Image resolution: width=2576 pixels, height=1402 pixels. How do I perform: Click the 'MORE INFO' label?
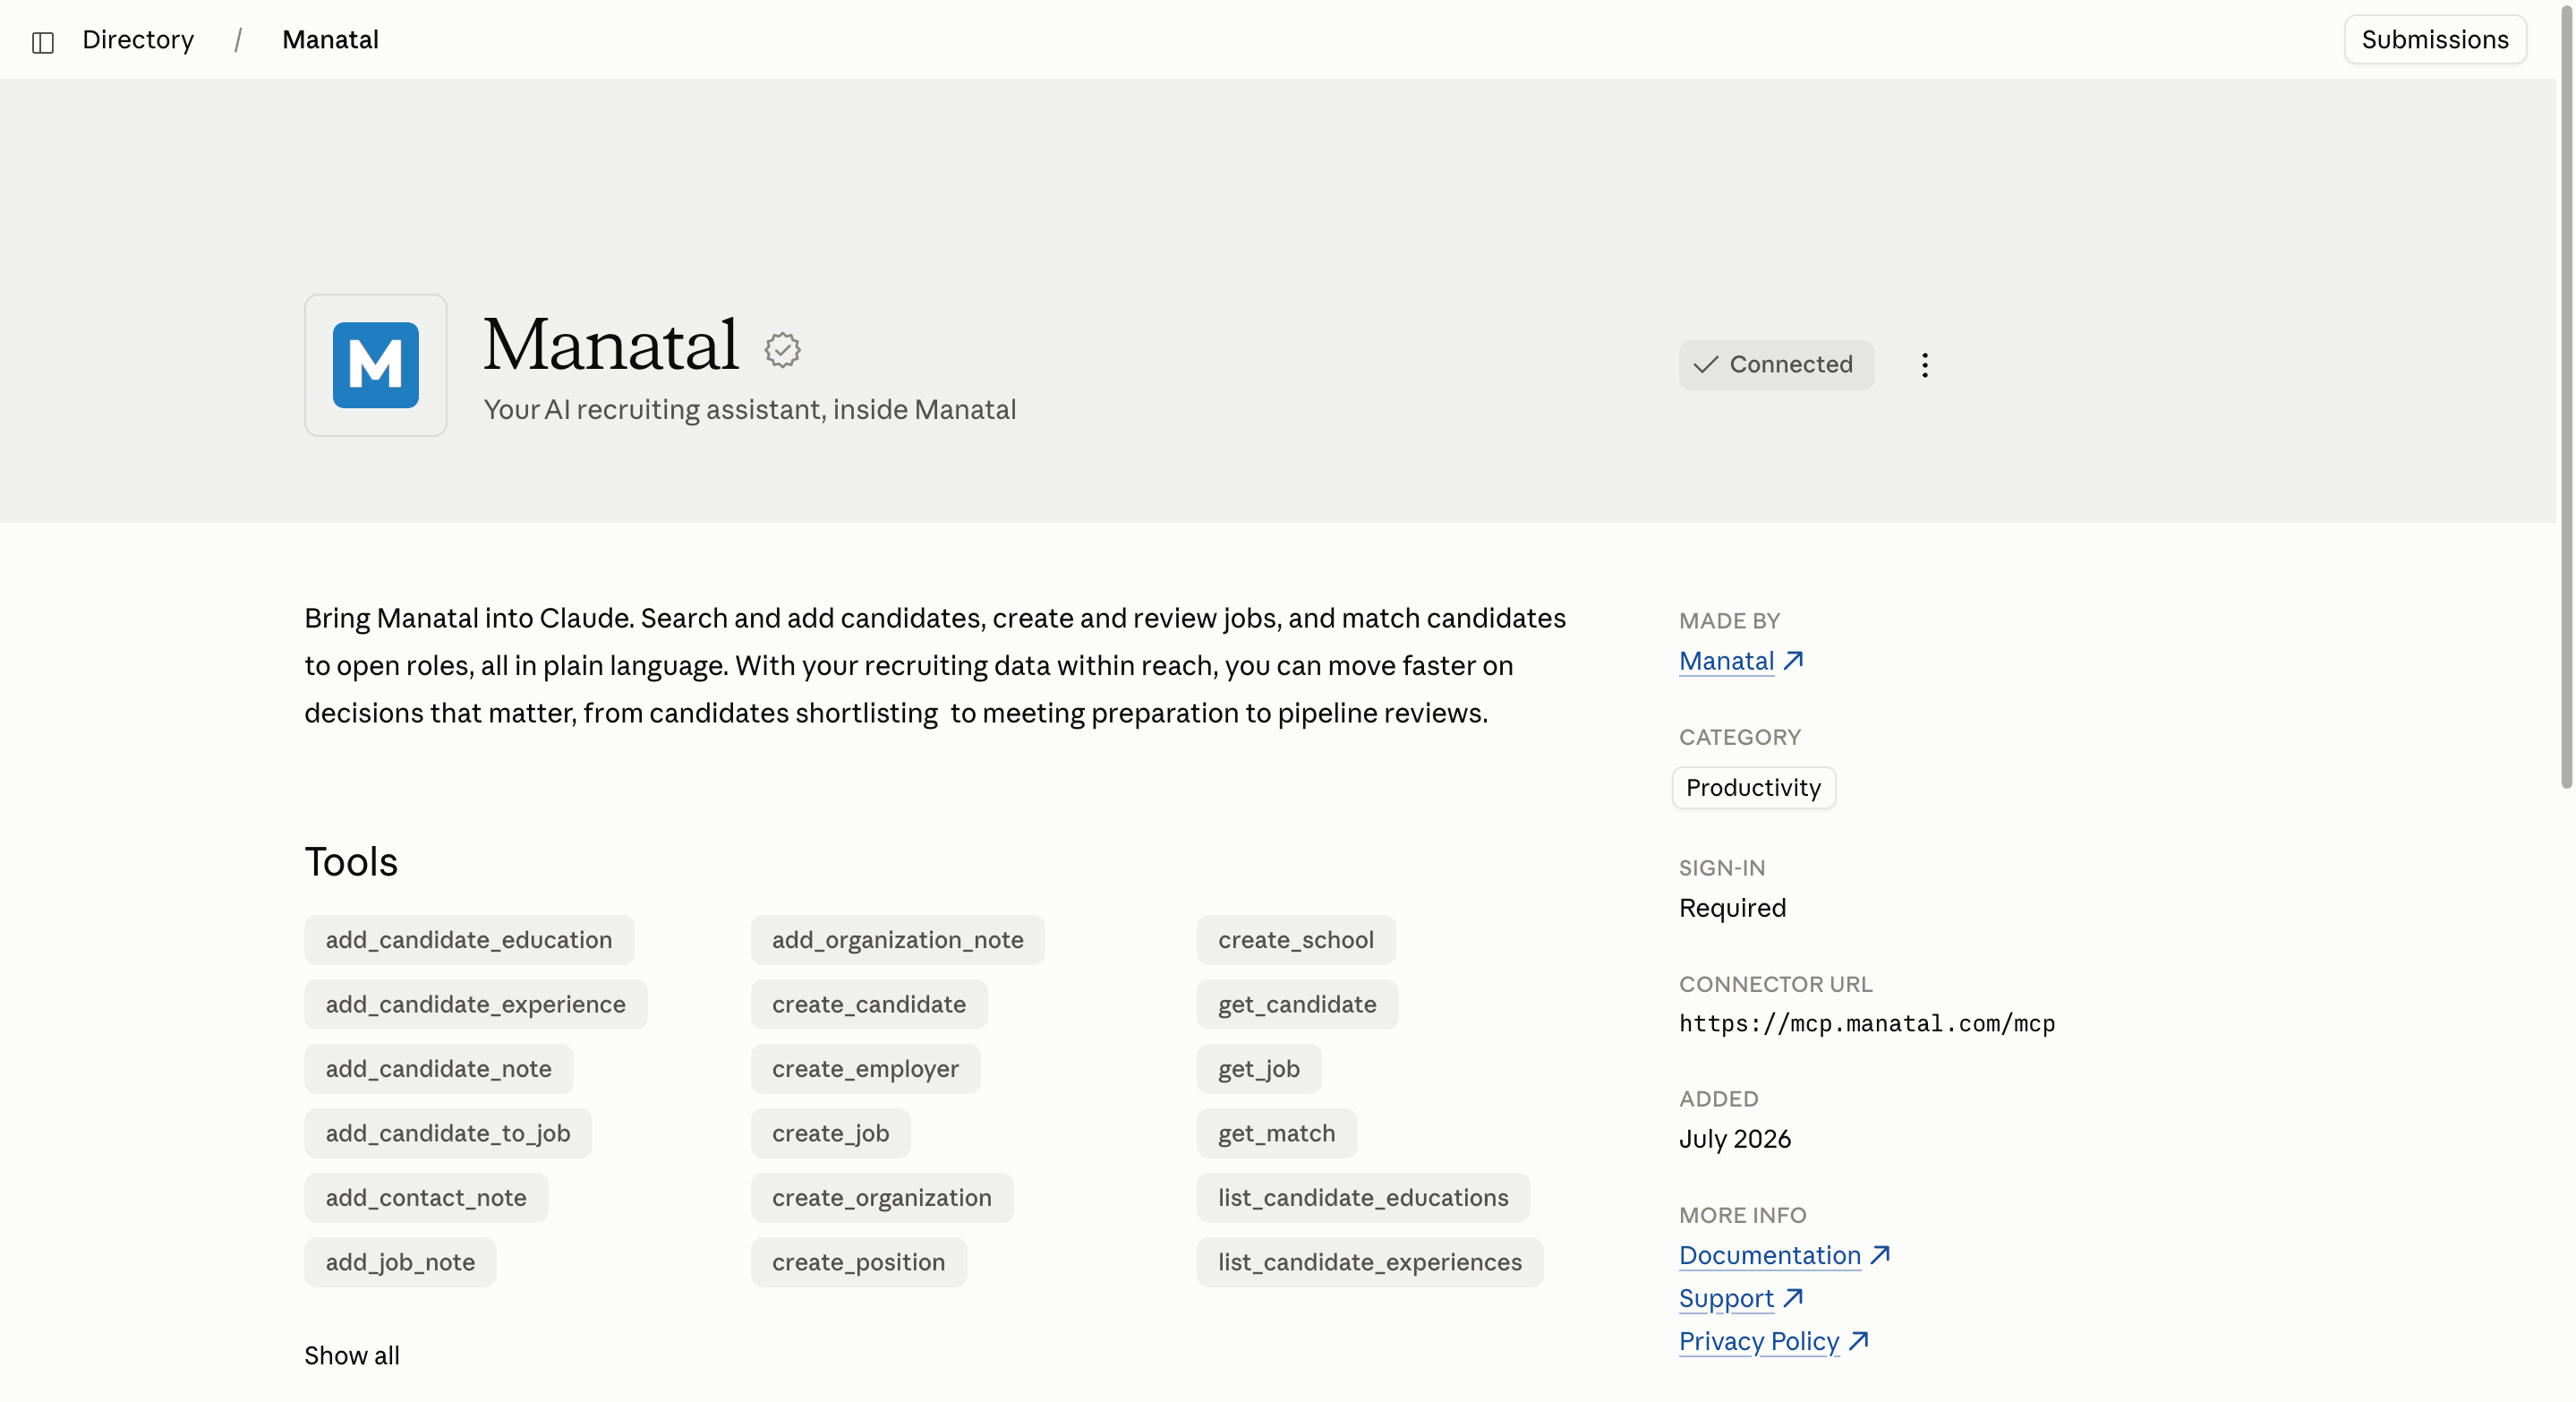pos(1742,1215)
